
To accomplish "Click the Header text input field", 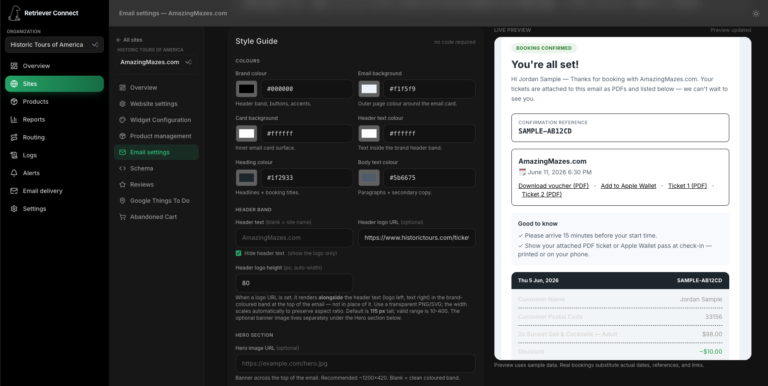I will point(294,238).
